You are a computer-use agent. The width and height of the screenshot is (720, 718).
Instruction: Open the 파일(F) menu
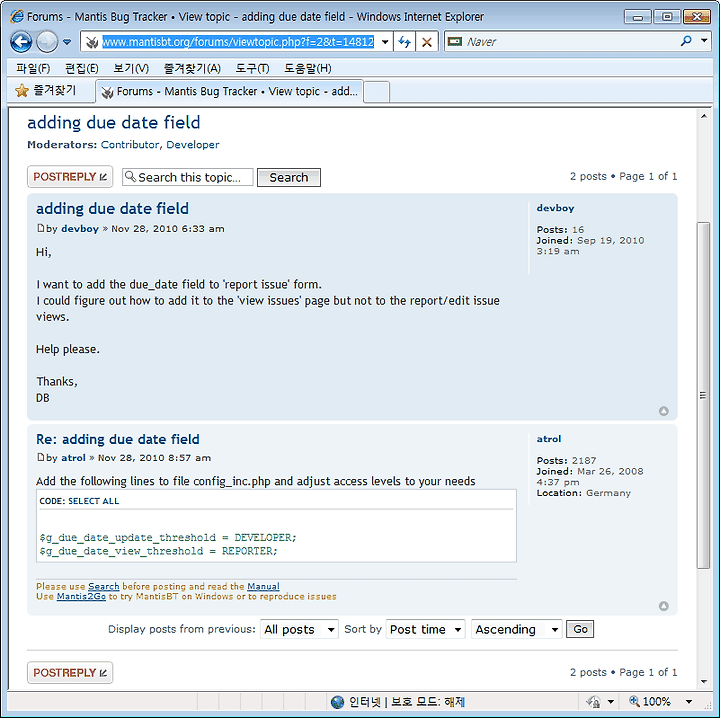click(33, 68)
